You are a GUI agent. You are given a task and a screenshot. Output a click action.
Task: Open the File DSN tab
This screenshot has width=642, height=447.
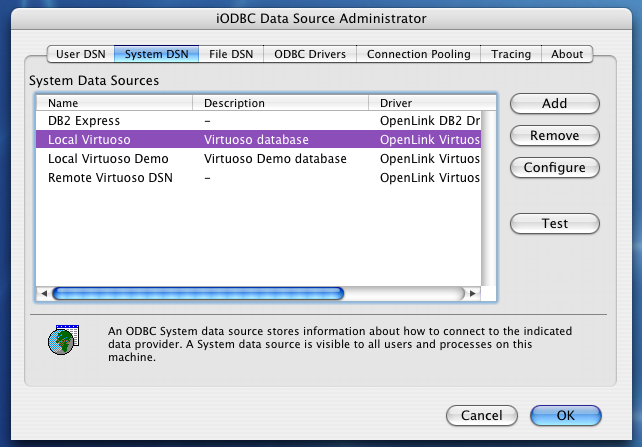click(231, 54)
